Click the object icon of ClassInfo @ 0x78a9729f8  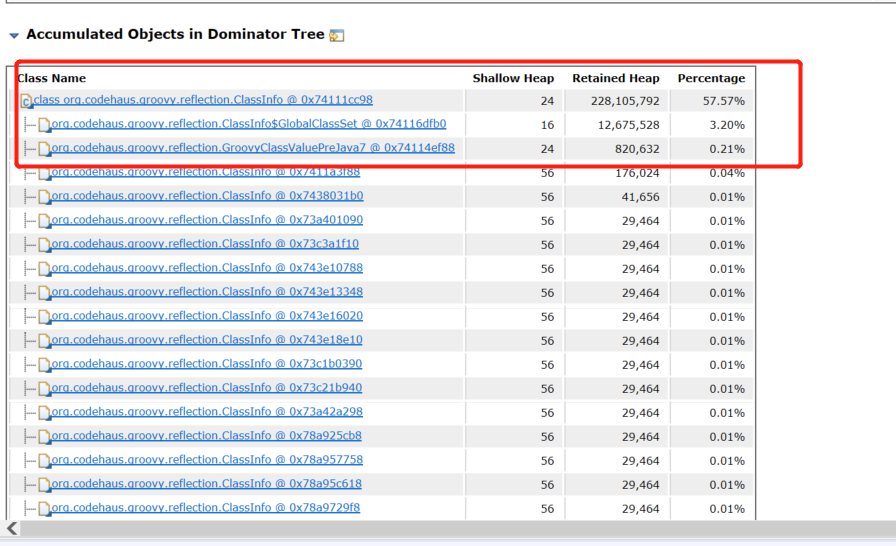click(x=44, y=509)
